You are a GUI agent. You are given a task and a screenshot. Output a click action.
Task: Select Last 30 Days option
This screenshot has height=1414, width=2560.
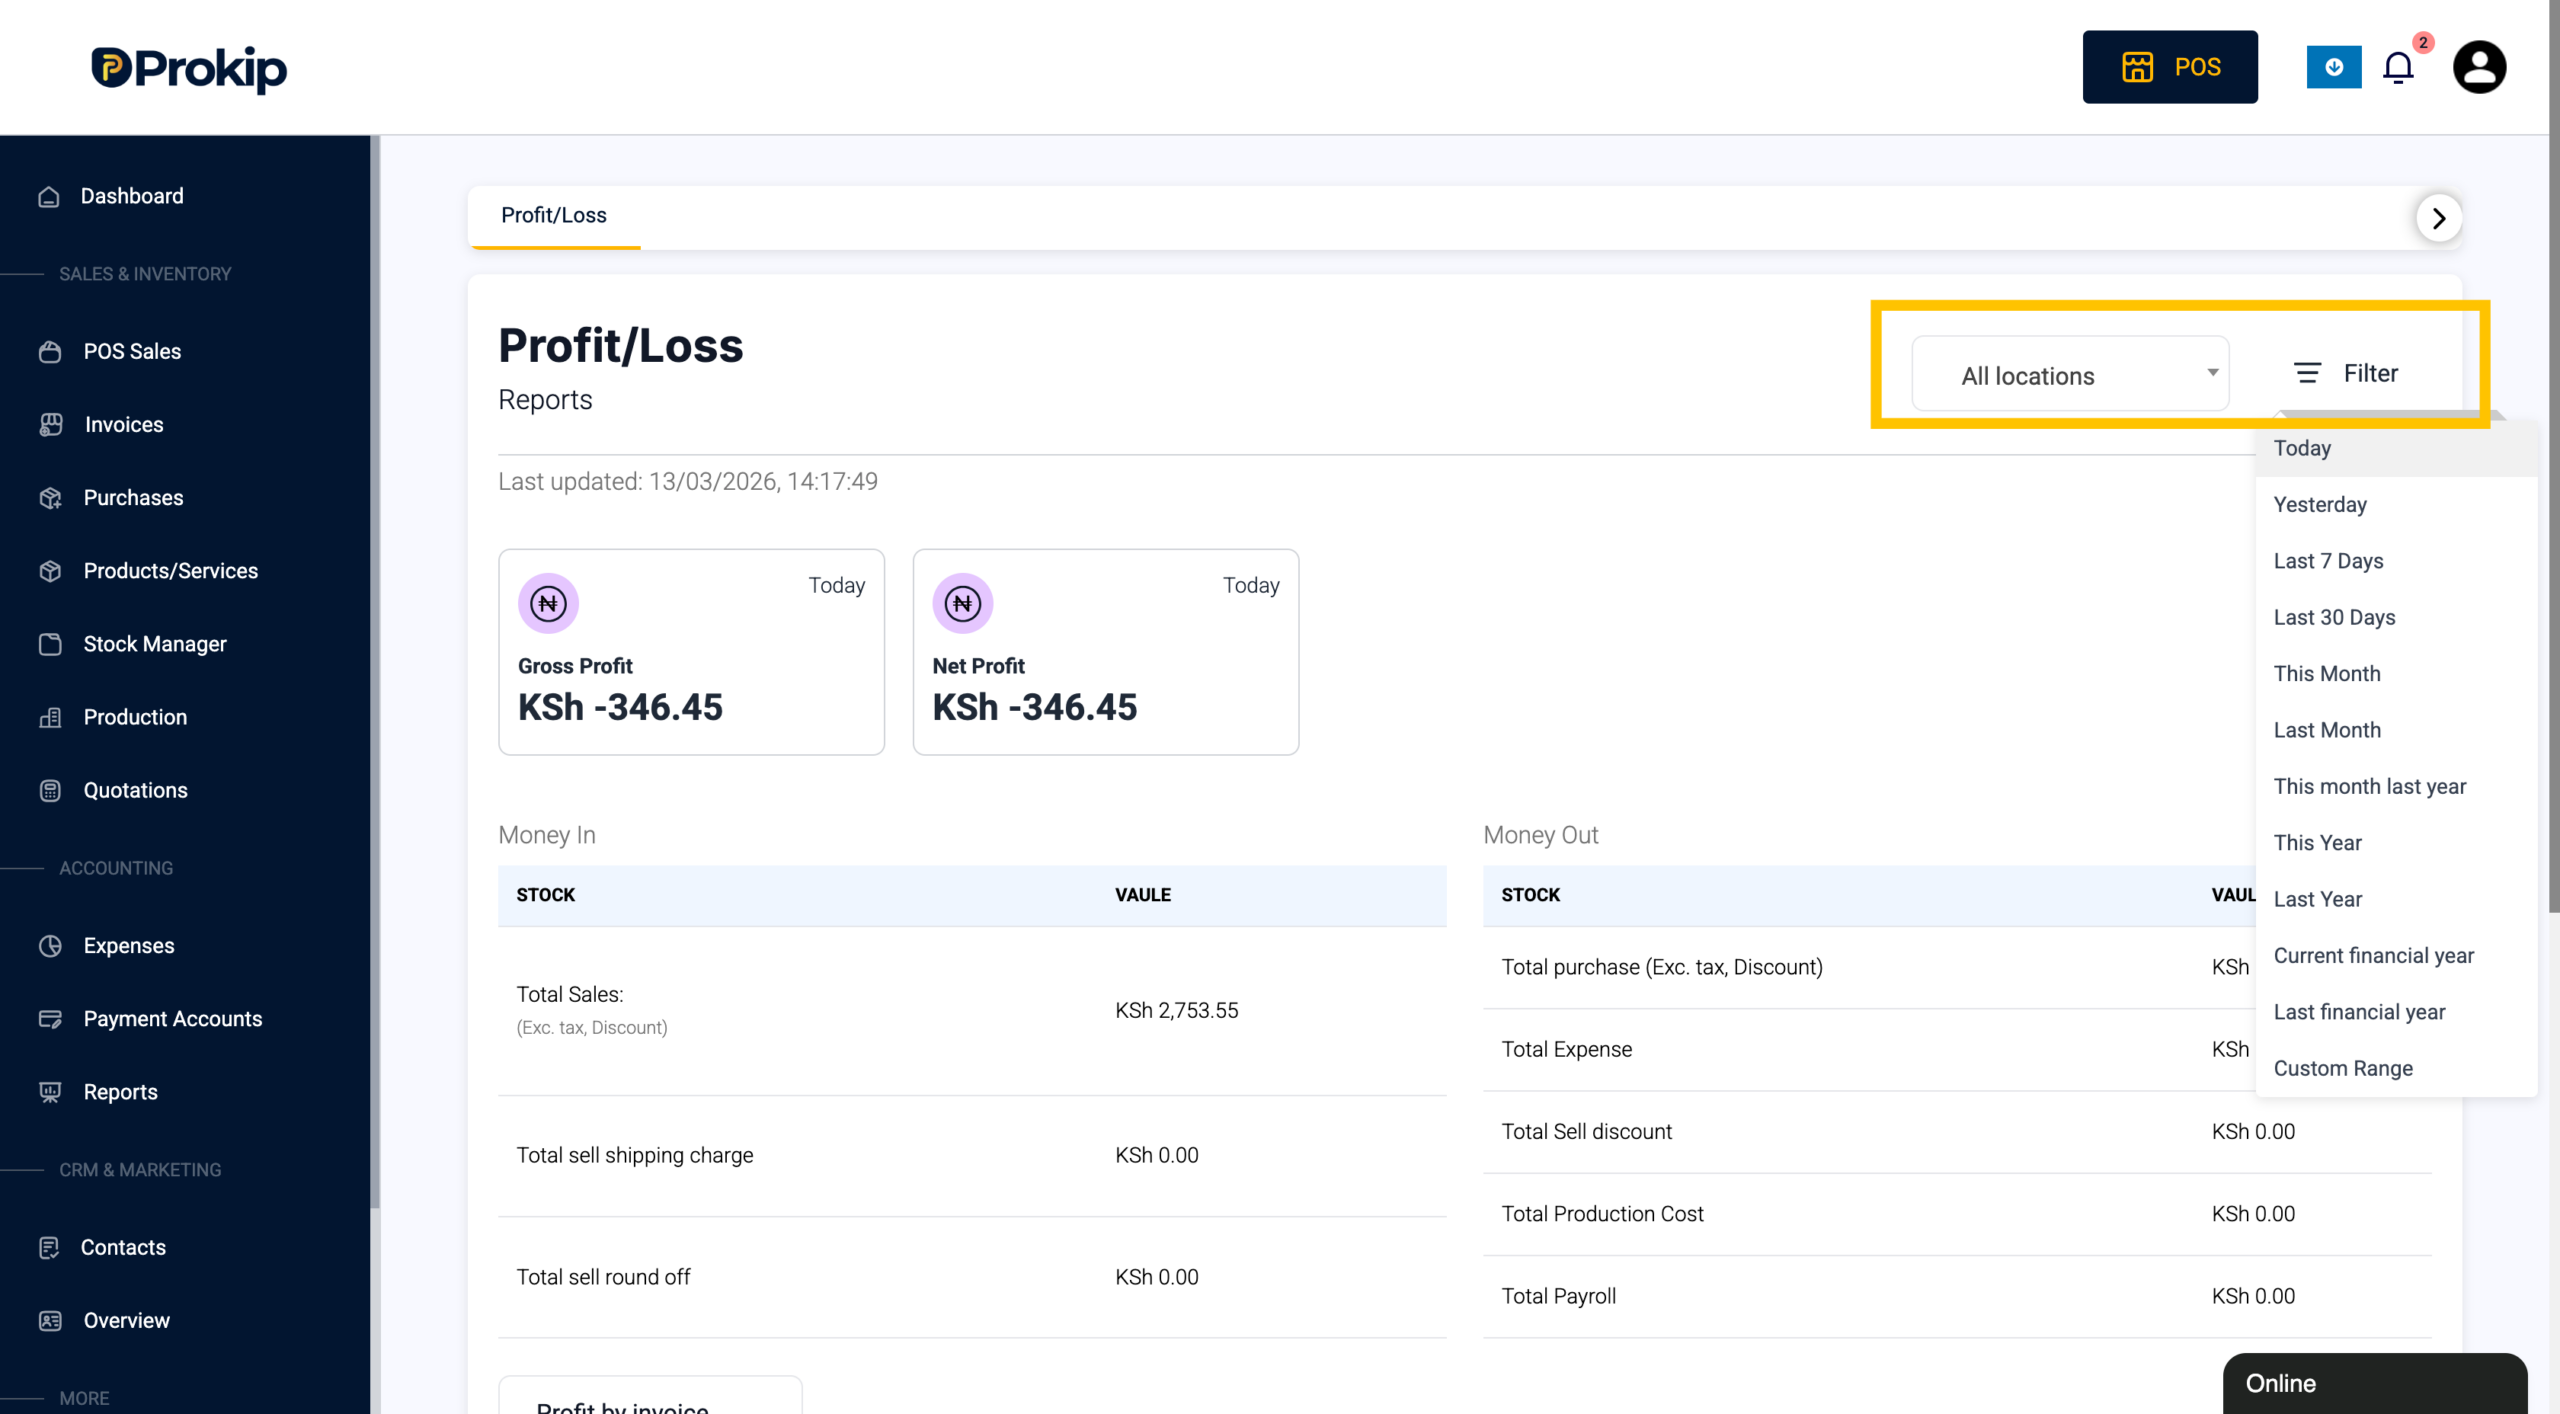tap(2397, 618)
